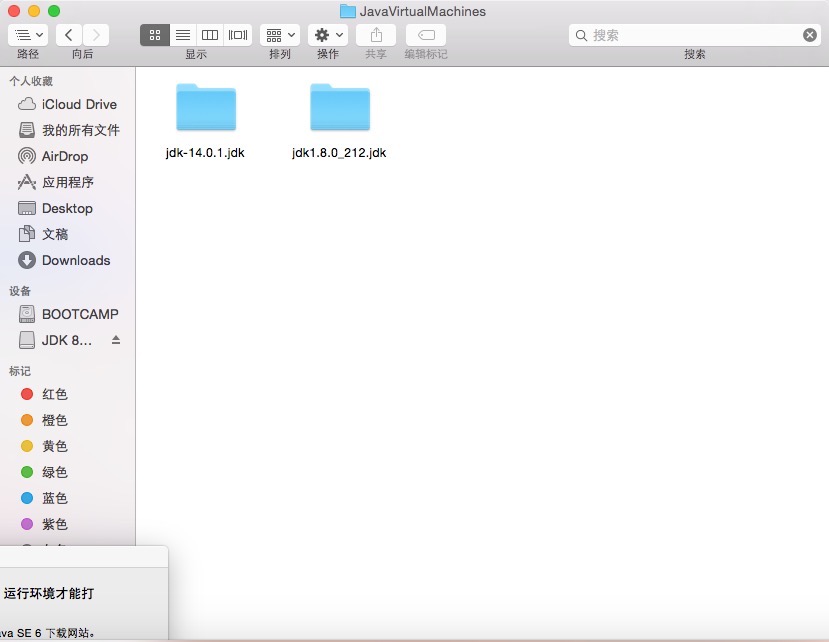Click the JavaVirtualMachines title folder icon
Screen dimensions: 829x642
pos(347,11)
